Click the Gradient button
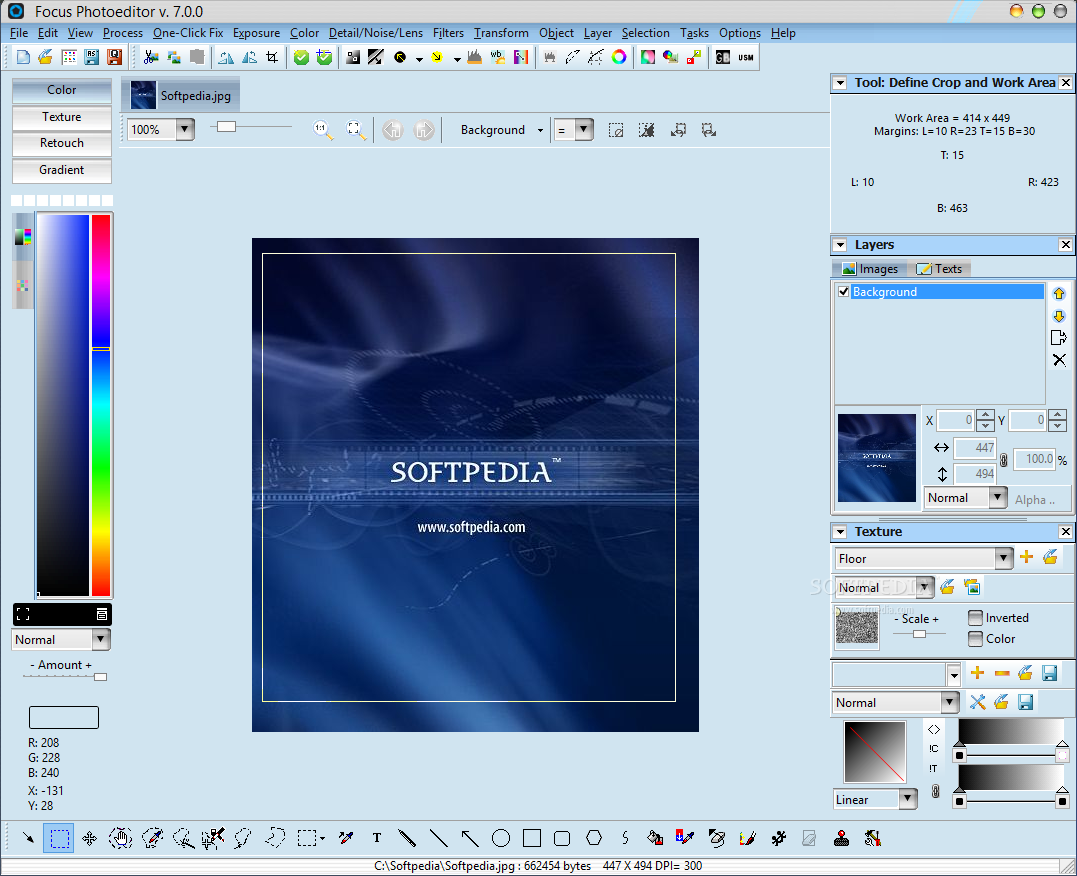 (62, 170)
